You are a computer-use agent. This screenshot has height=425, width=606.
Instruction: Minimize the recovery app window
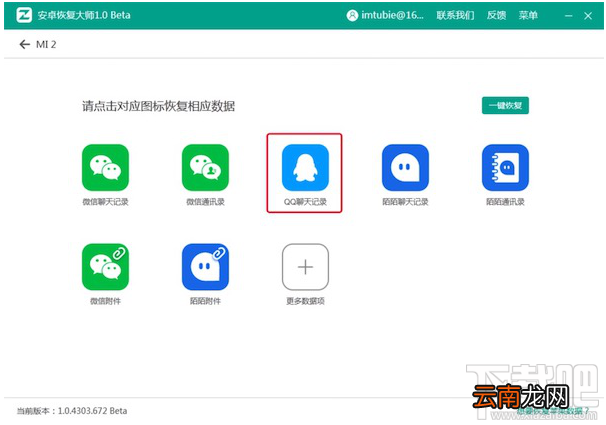point(568,16)
